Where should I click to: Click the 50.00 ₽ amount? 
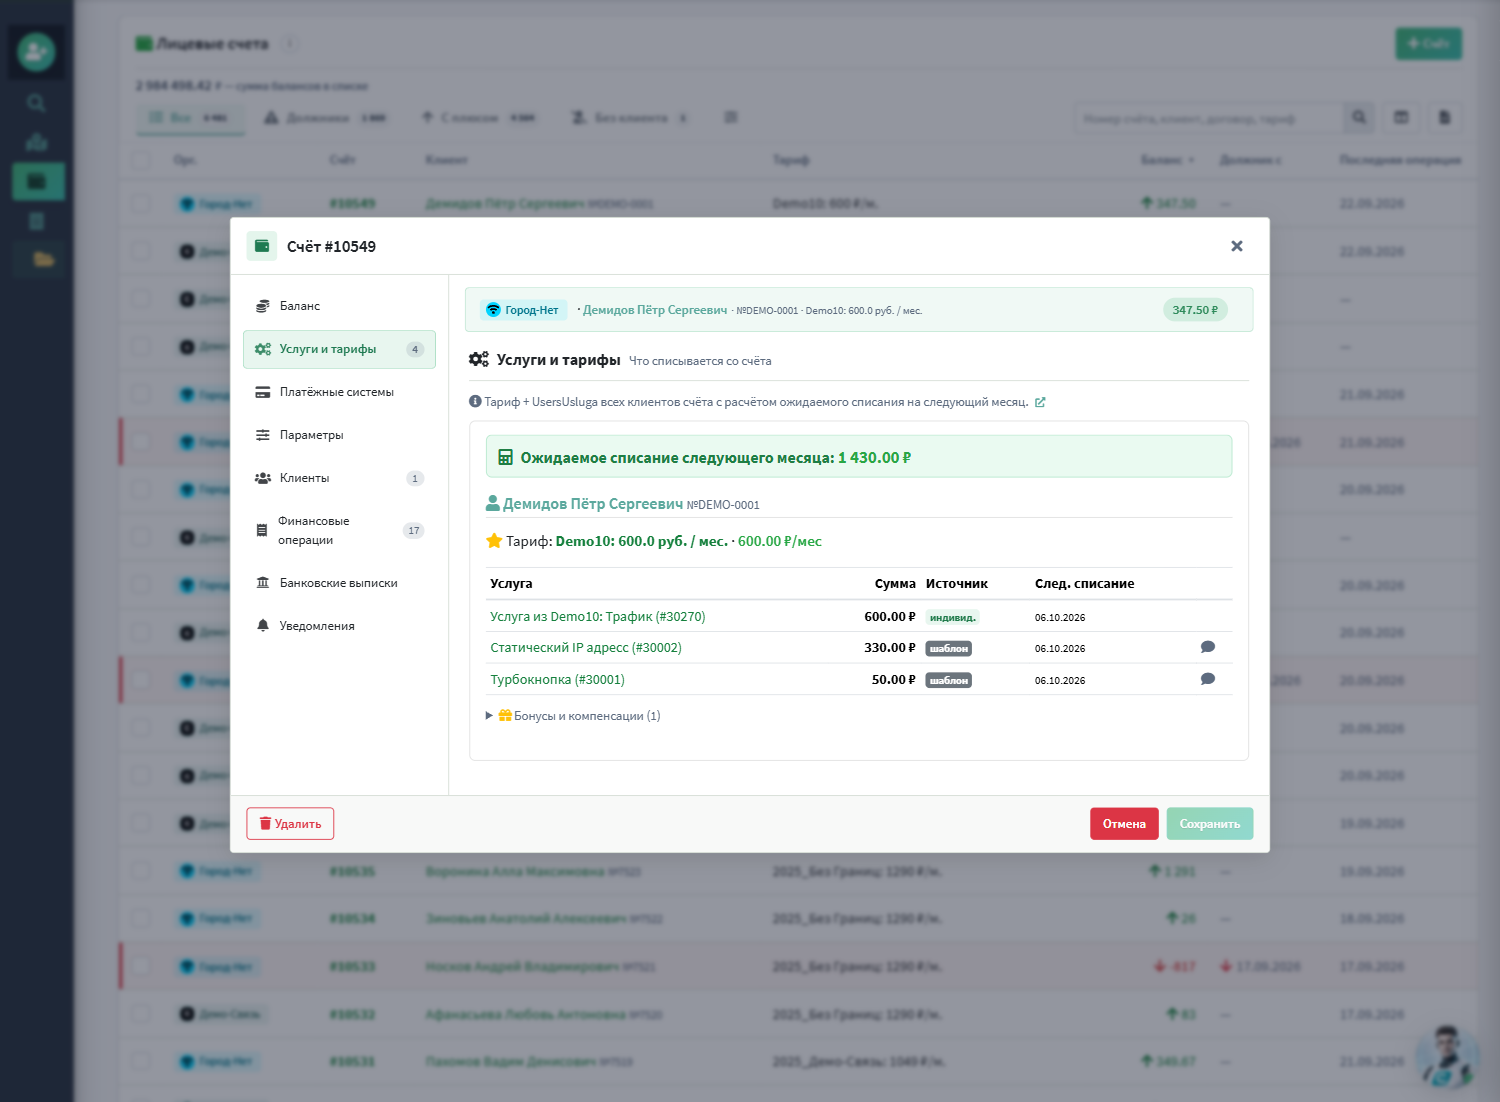(894, 680)
